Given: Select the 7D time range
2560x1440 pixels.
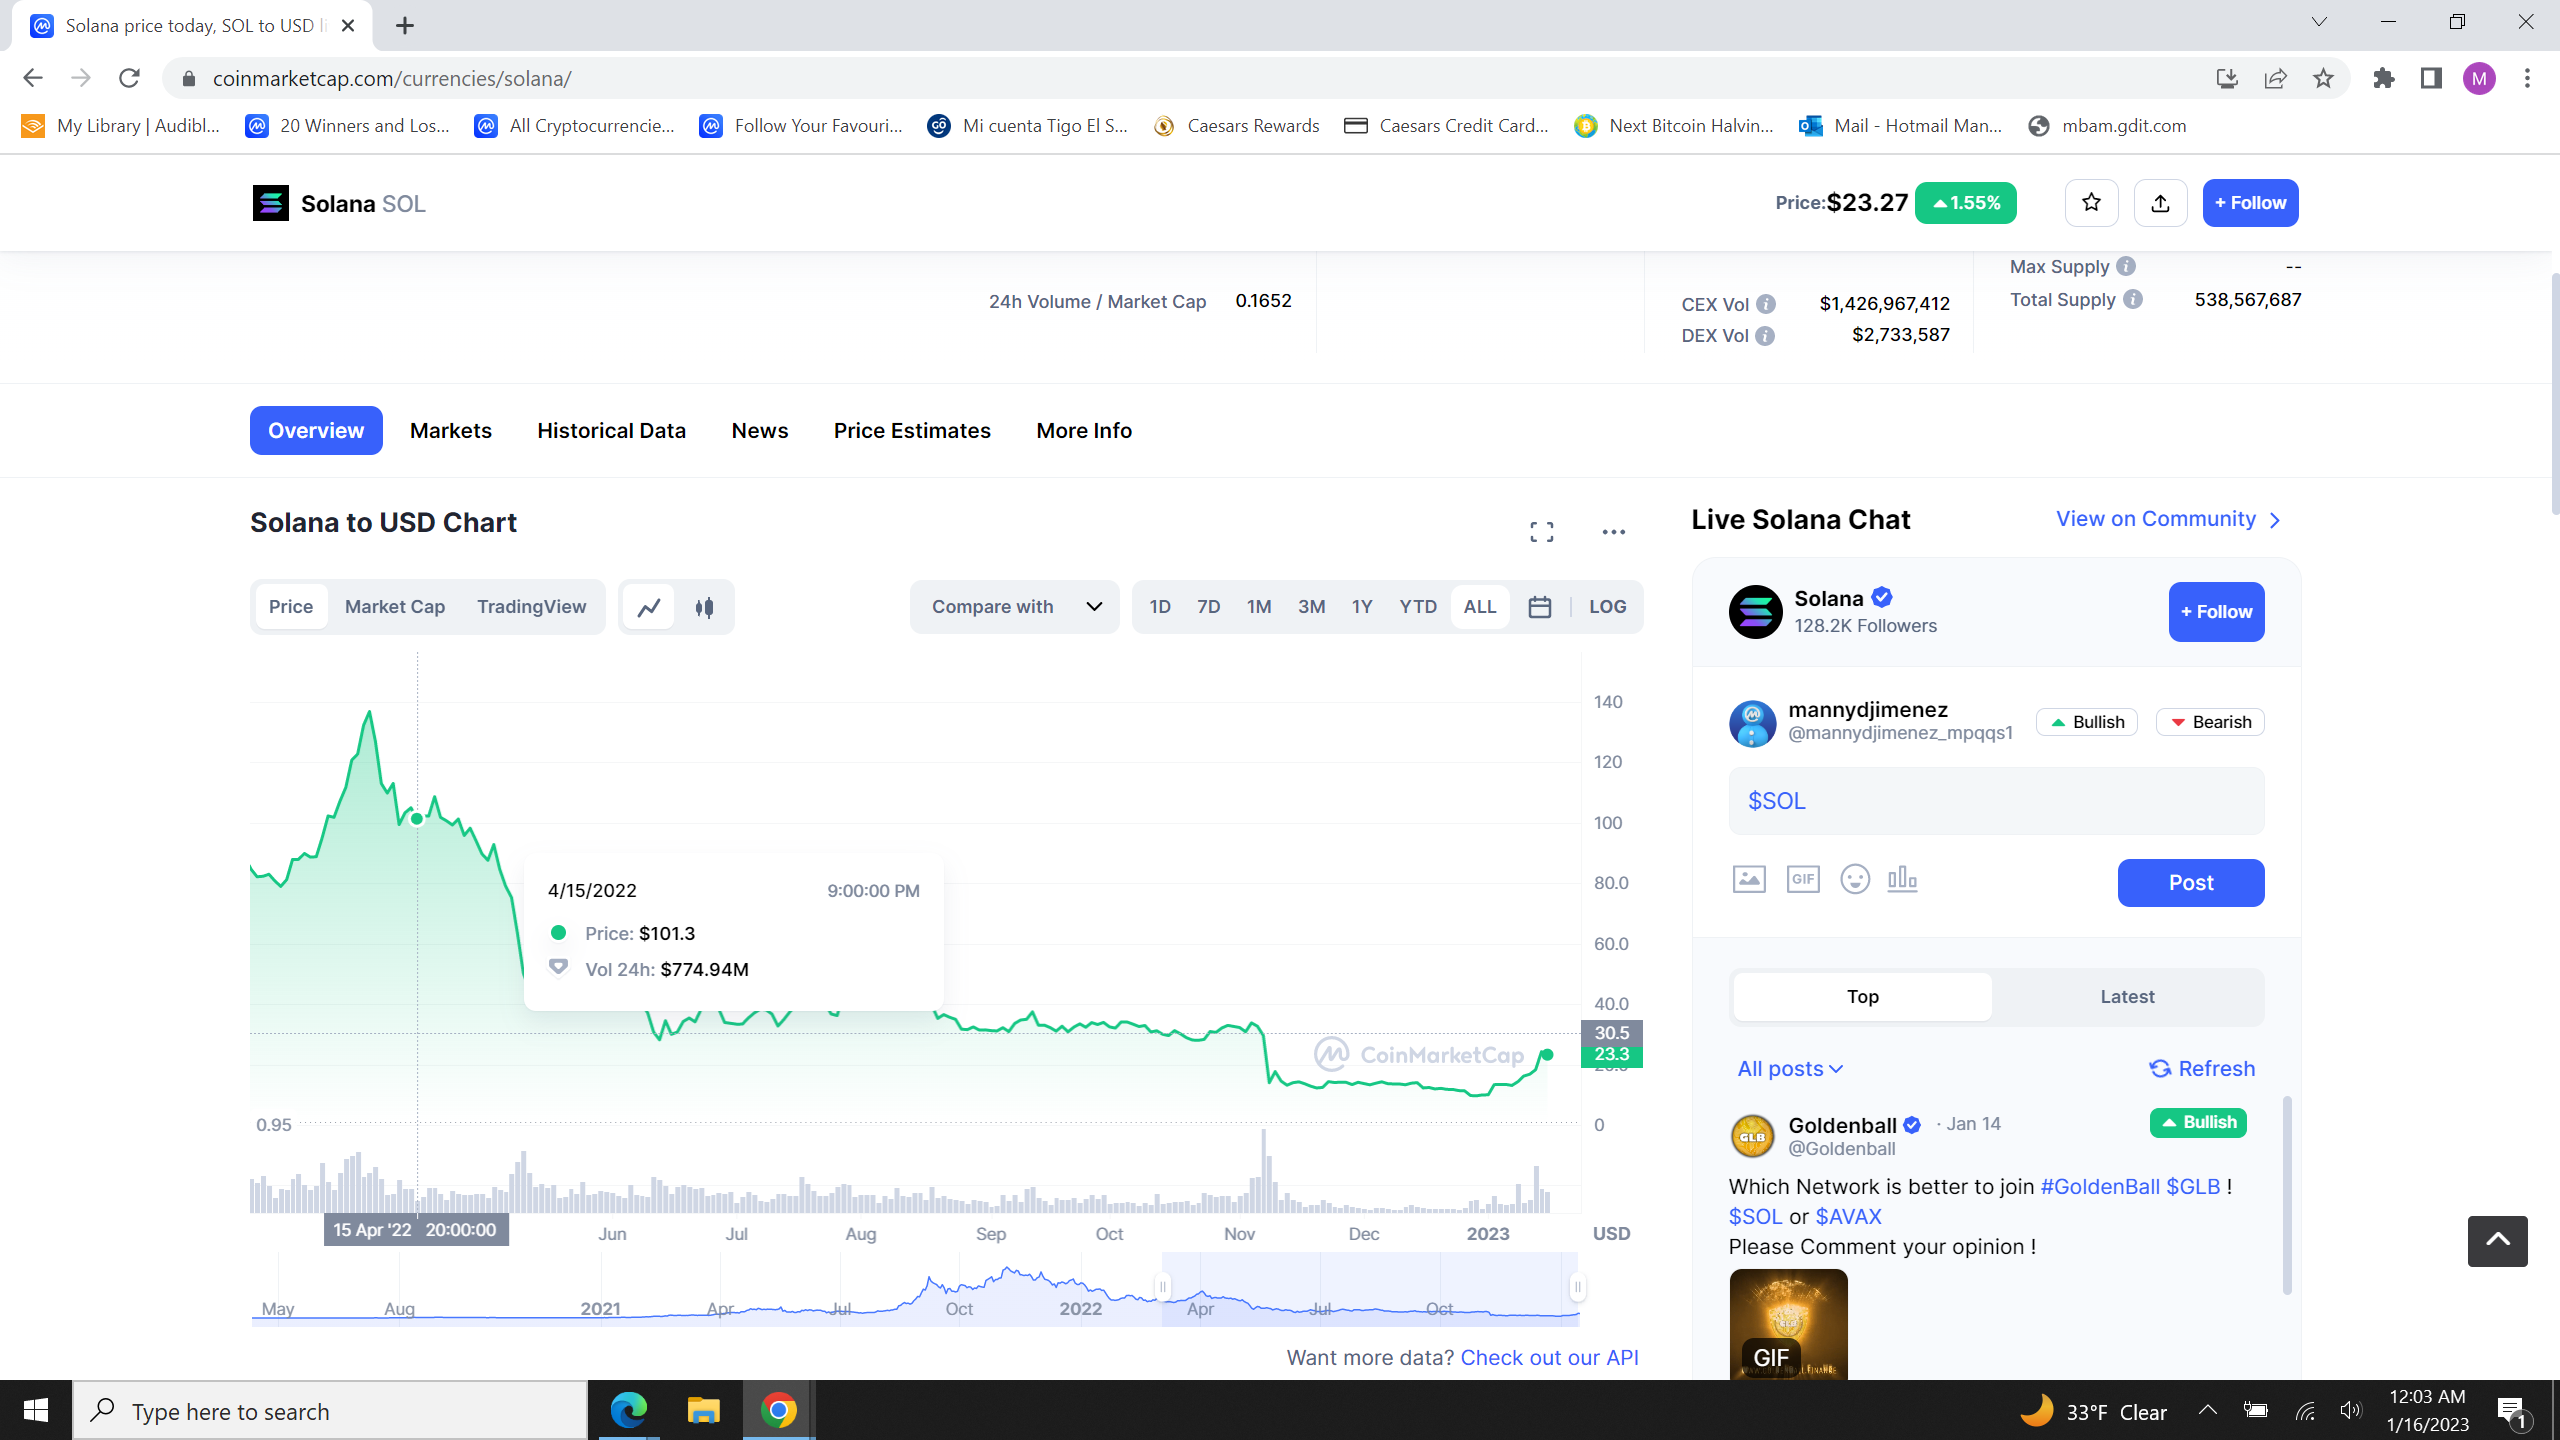Looking at the screenshot, I should click(x=1209, y=607).
